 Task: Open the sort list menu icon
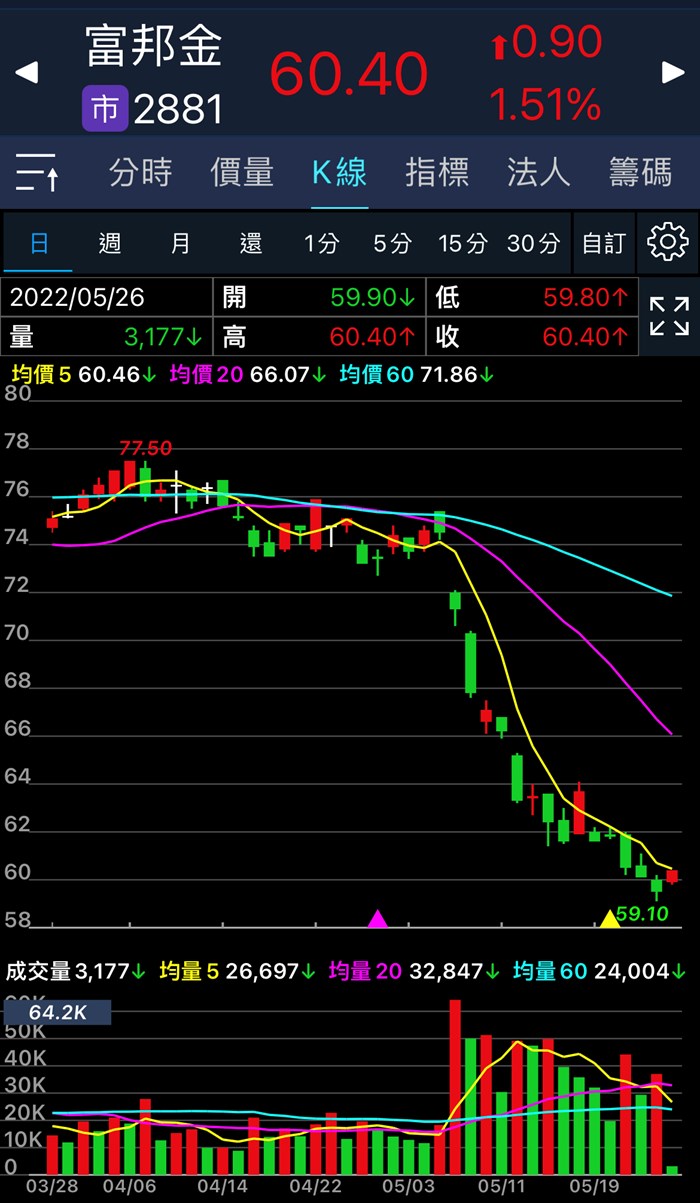coord(38,173)
